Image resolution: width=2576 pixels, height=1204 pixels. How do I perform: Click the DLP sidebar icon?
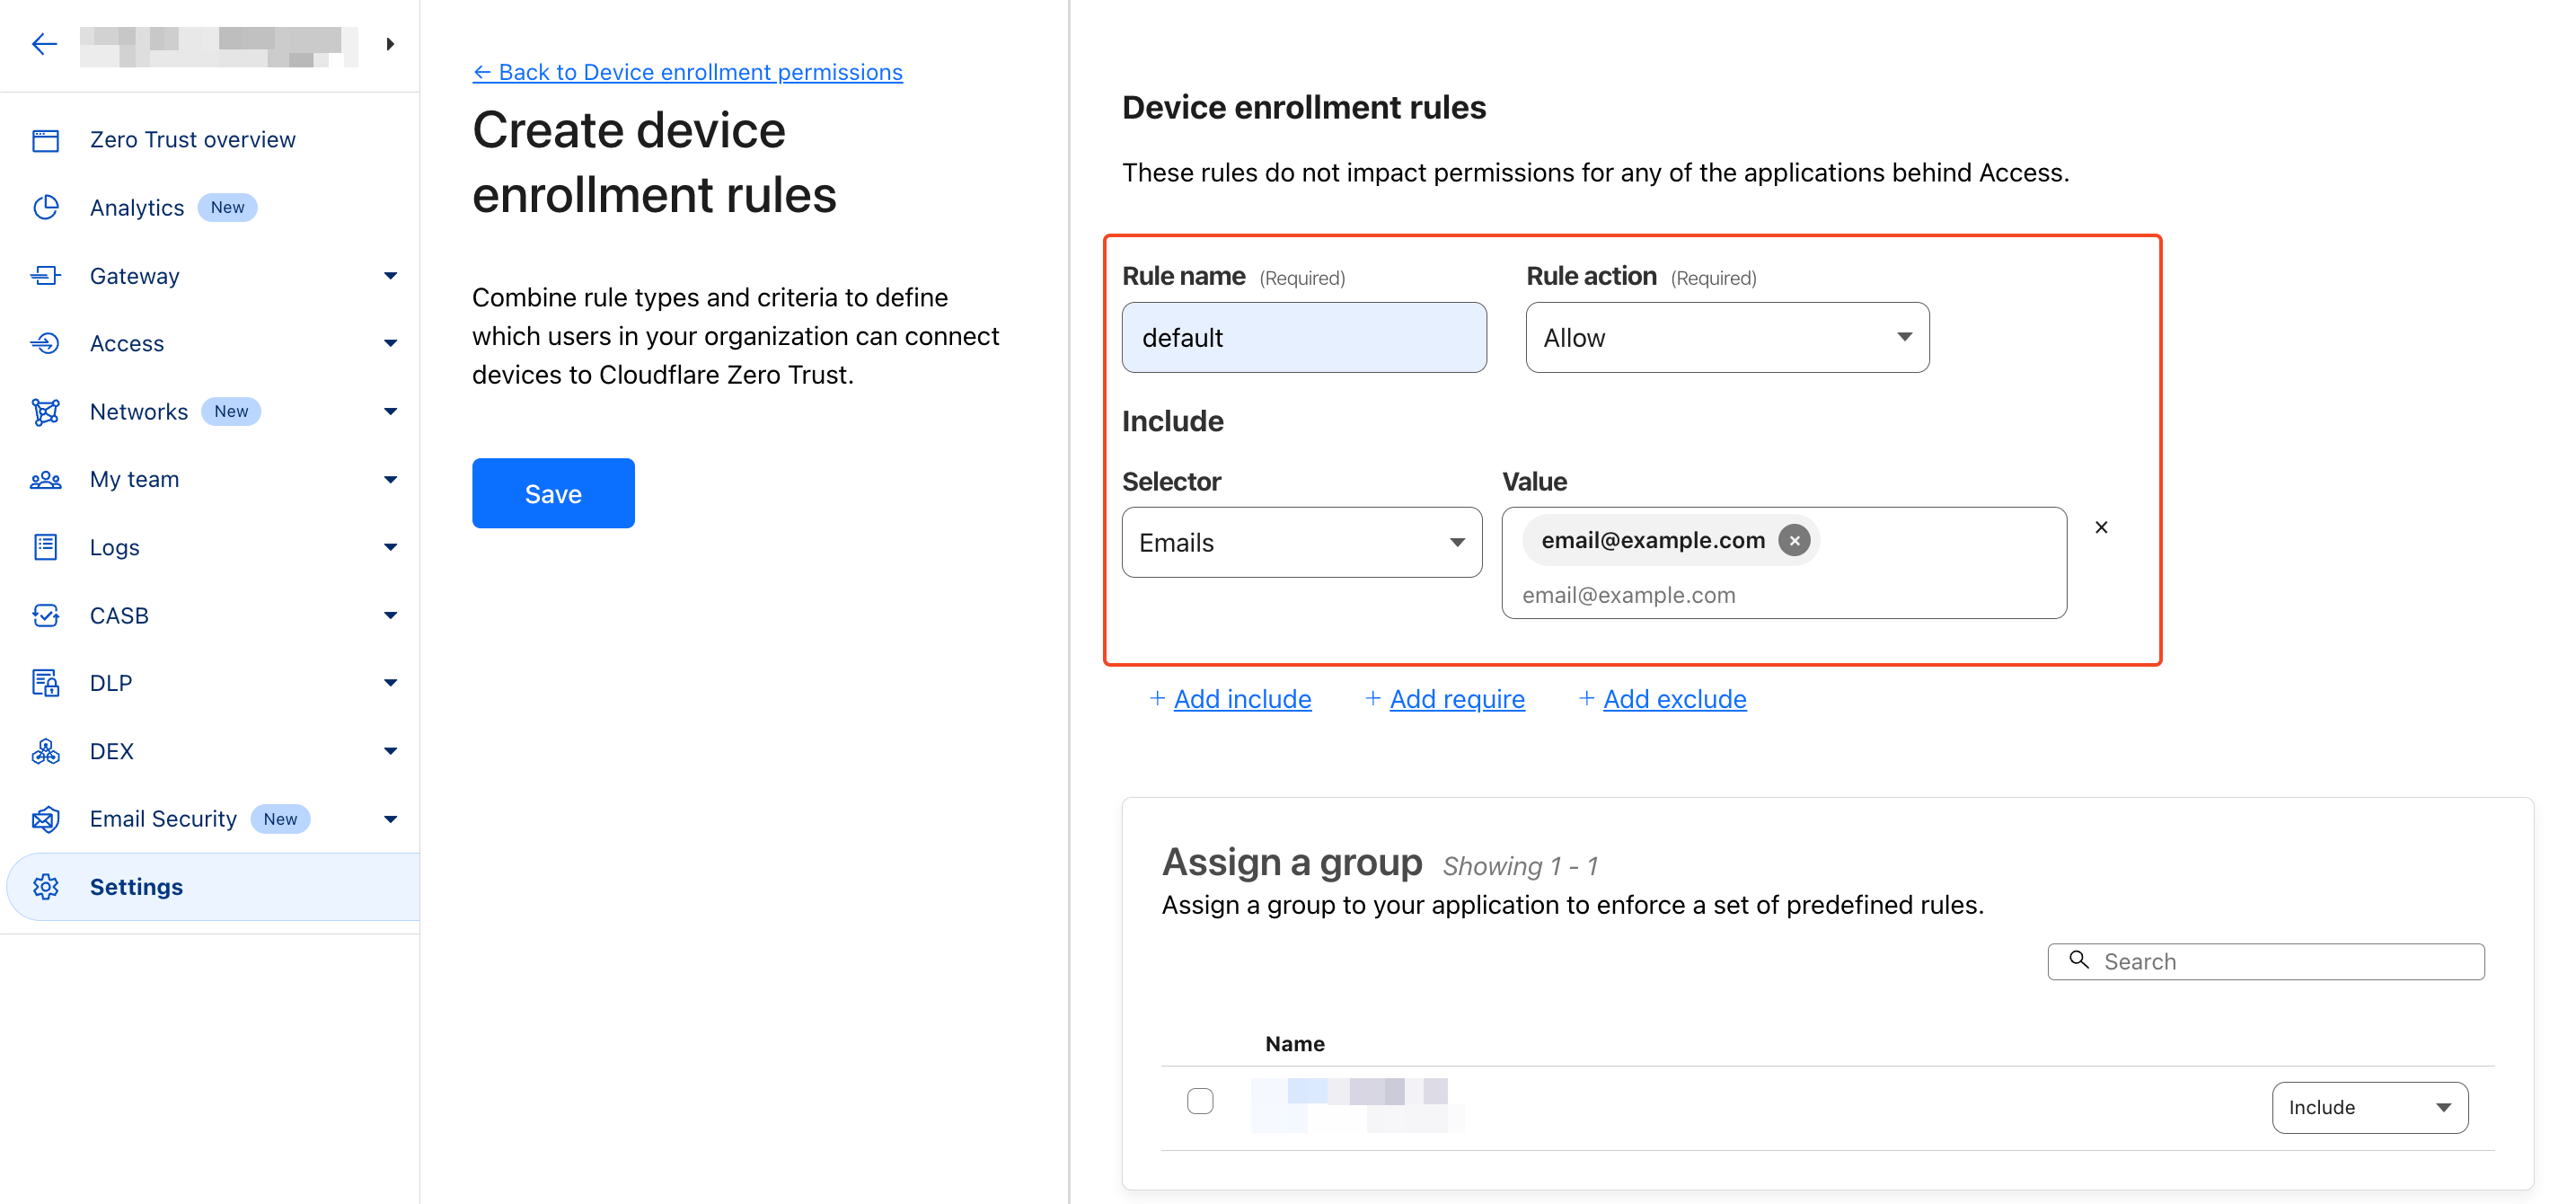[x=46, y=683]
